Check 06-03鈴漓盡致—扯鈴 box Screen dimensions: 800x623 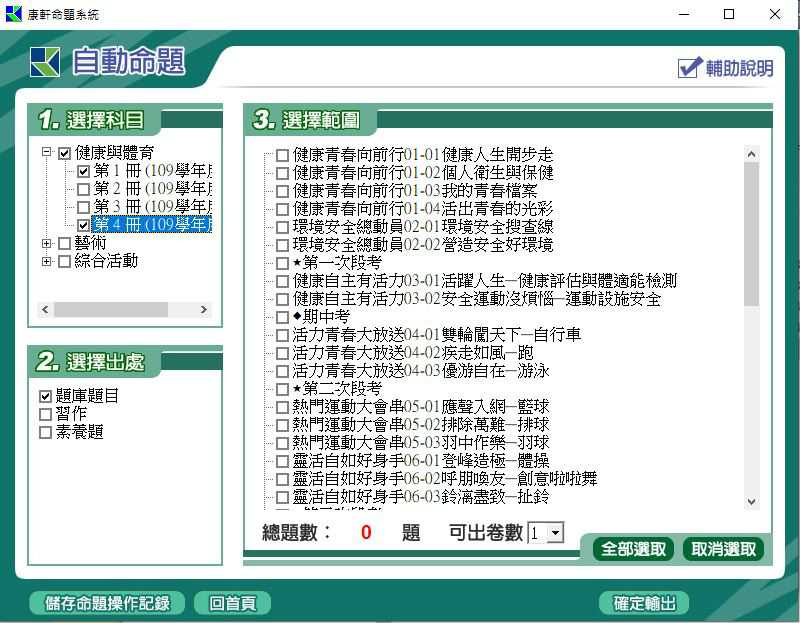coord(282,497)
